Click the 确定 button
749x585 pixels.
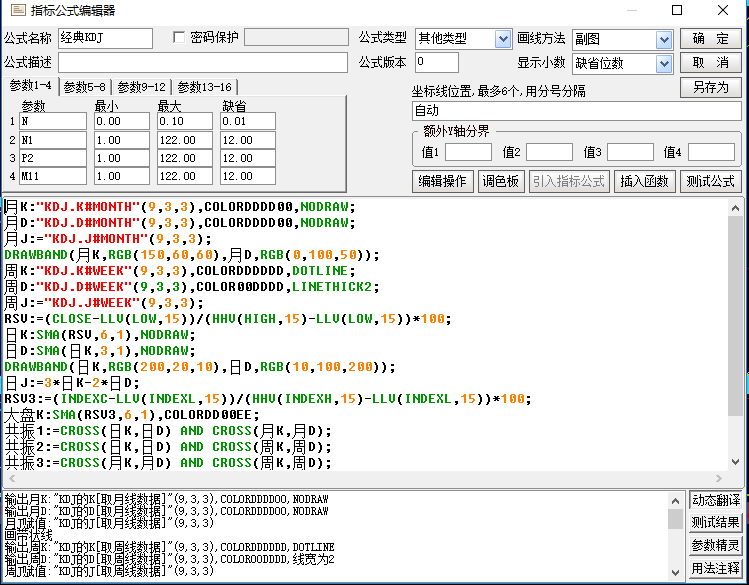pyautogui.click(x=711, y=39)
